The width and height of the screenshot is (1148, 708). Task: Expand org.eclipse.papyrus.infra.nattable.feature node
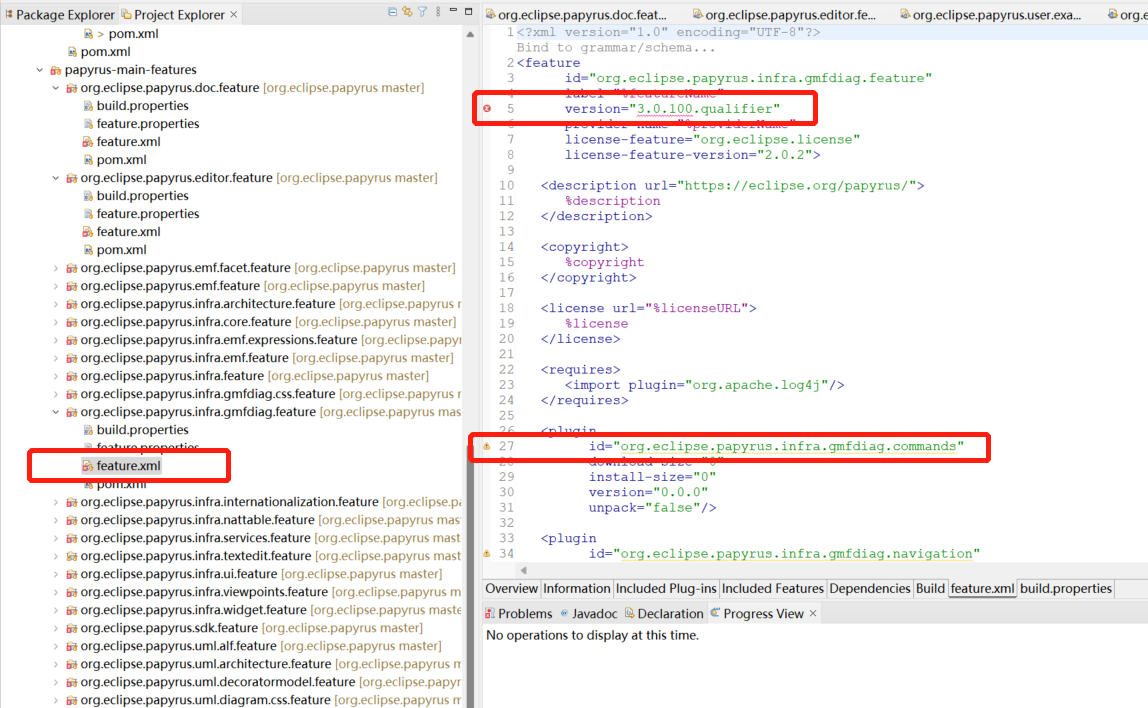(56, 520)
